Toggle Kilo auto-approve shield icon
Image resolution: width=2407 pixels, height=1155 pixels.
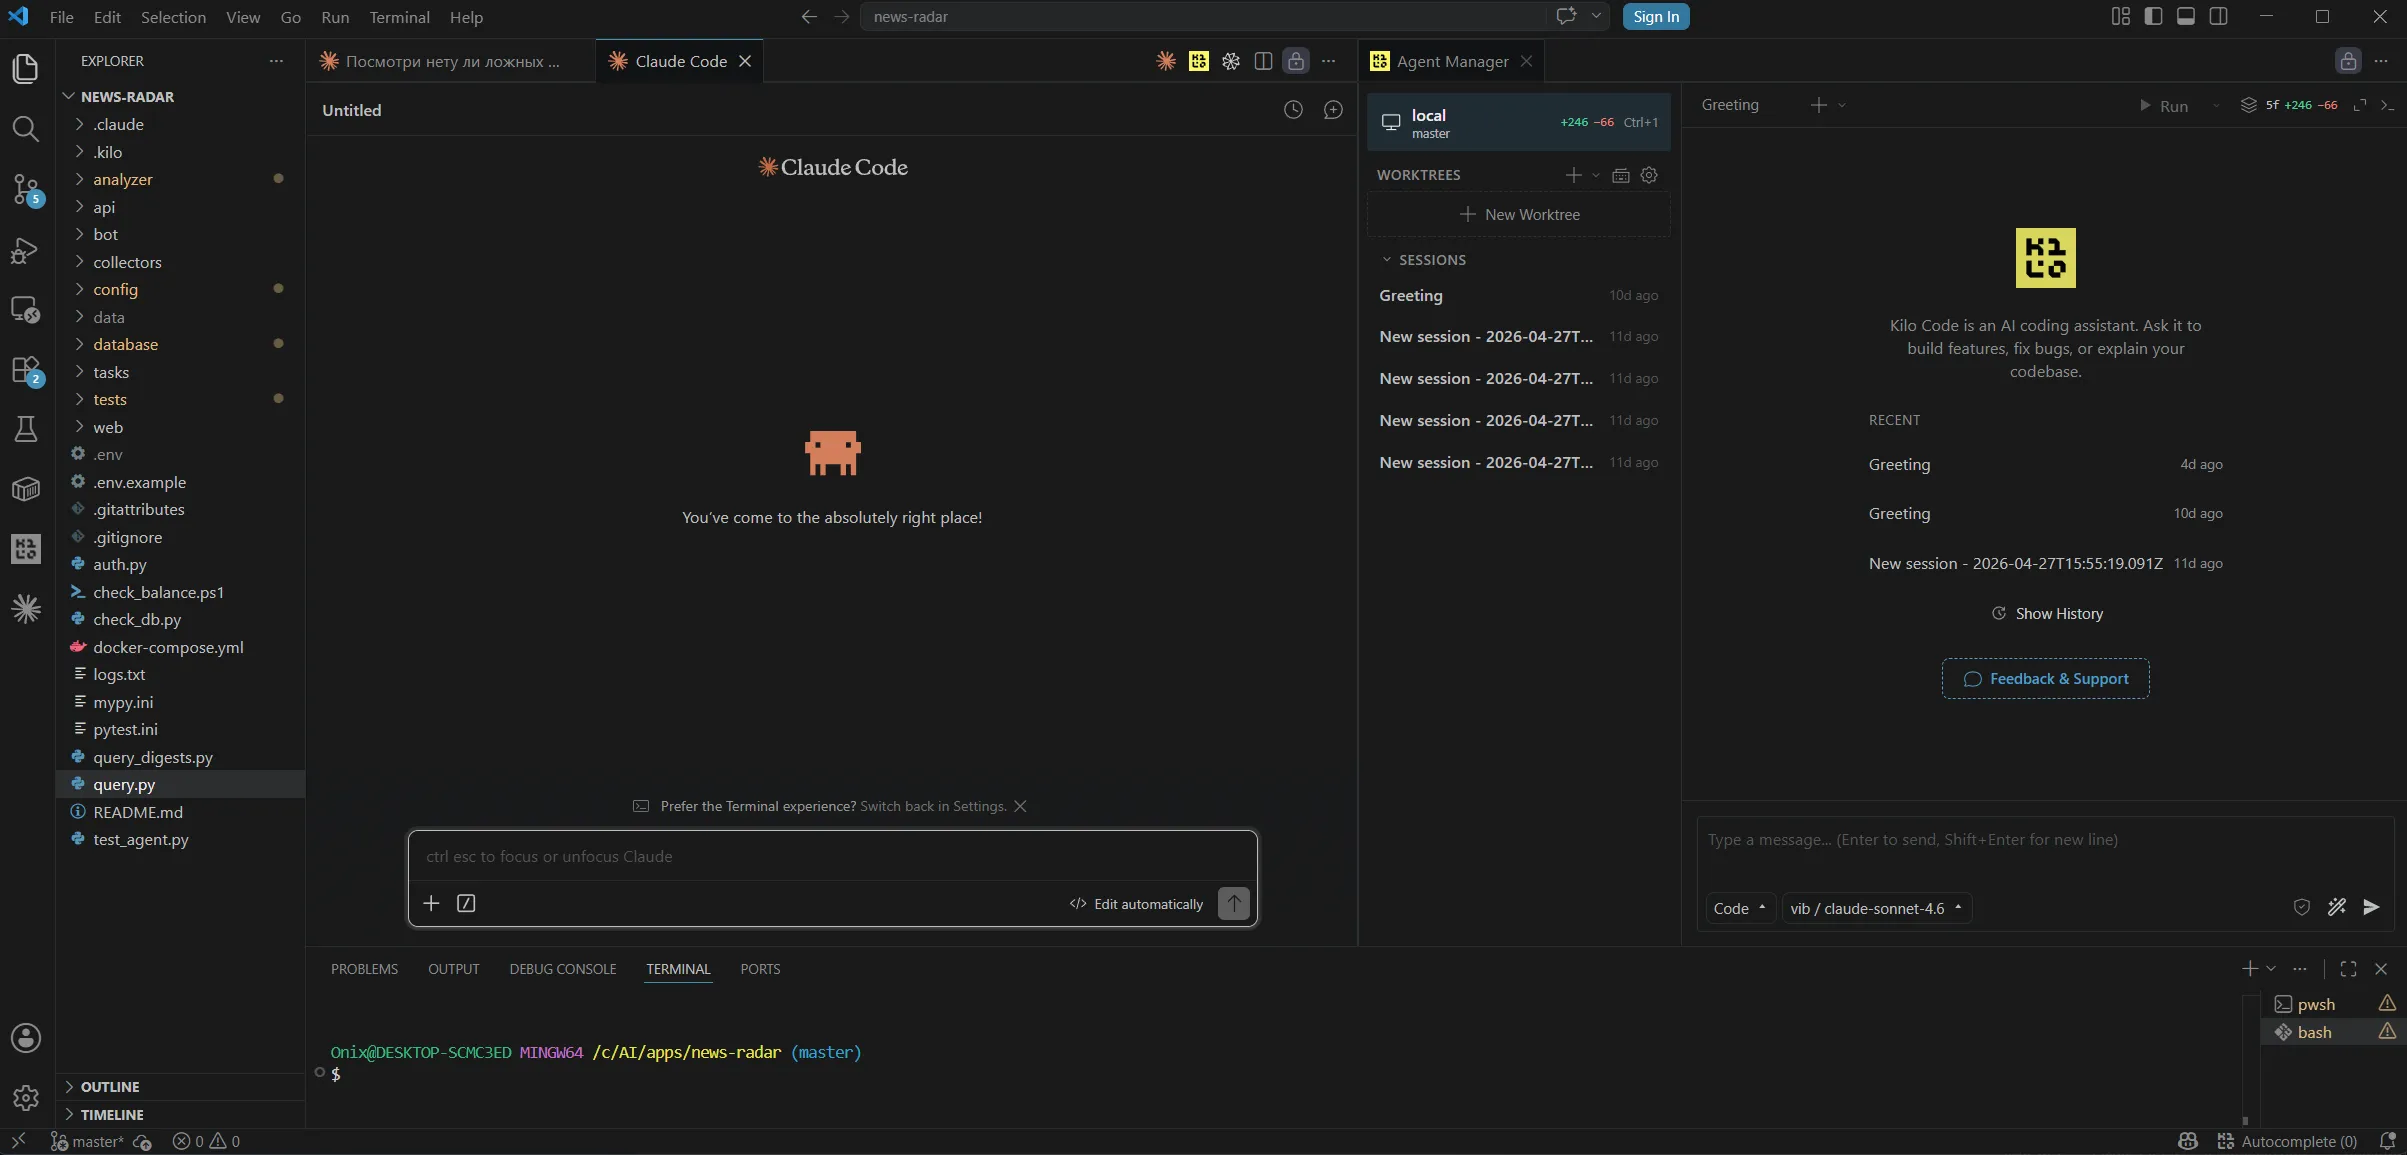pos(2301,907)
